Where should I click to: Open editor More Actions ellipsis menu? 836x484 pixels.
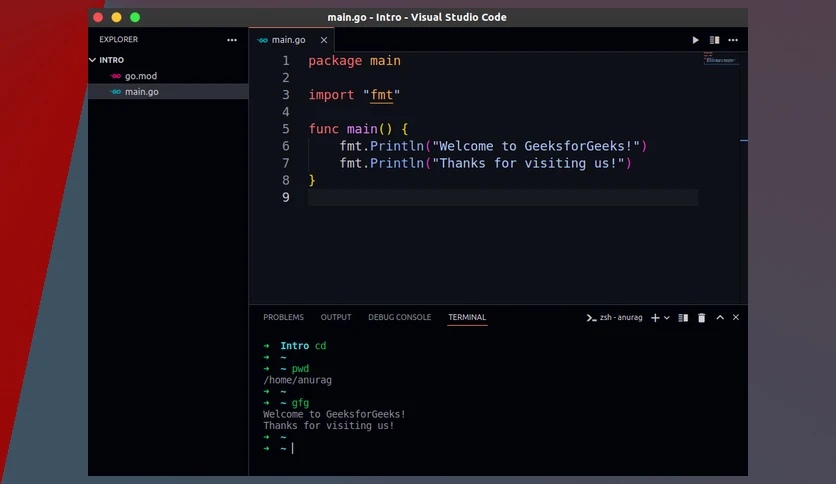733,40
